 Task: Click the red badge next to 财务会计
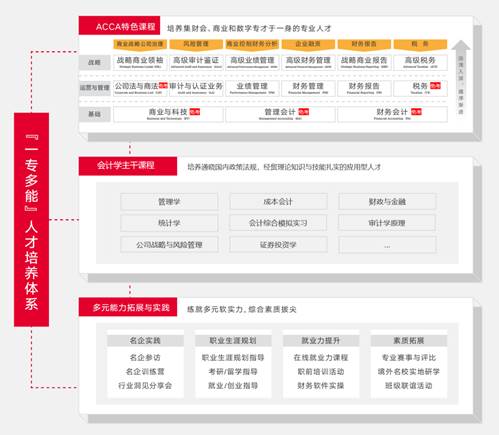tap(416, 112)
